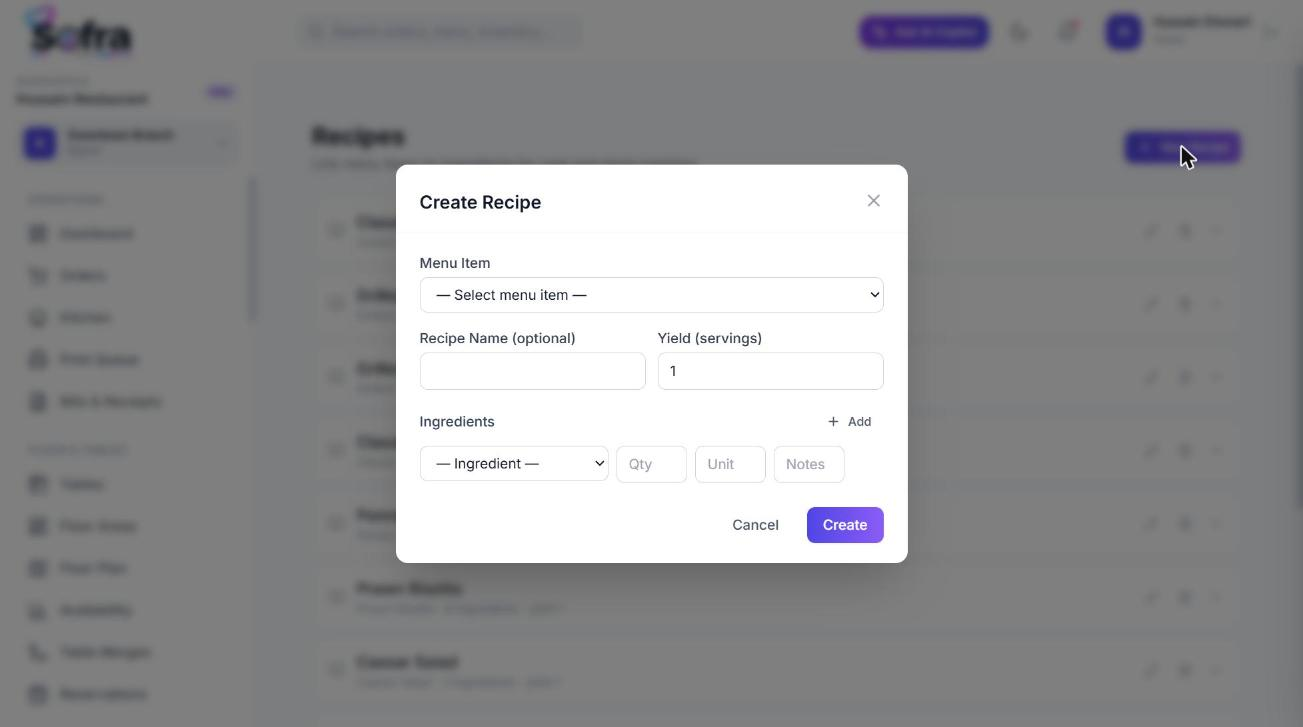
Task: Go to Kitchen in the sidebar
Action: (x=84, y=318)
